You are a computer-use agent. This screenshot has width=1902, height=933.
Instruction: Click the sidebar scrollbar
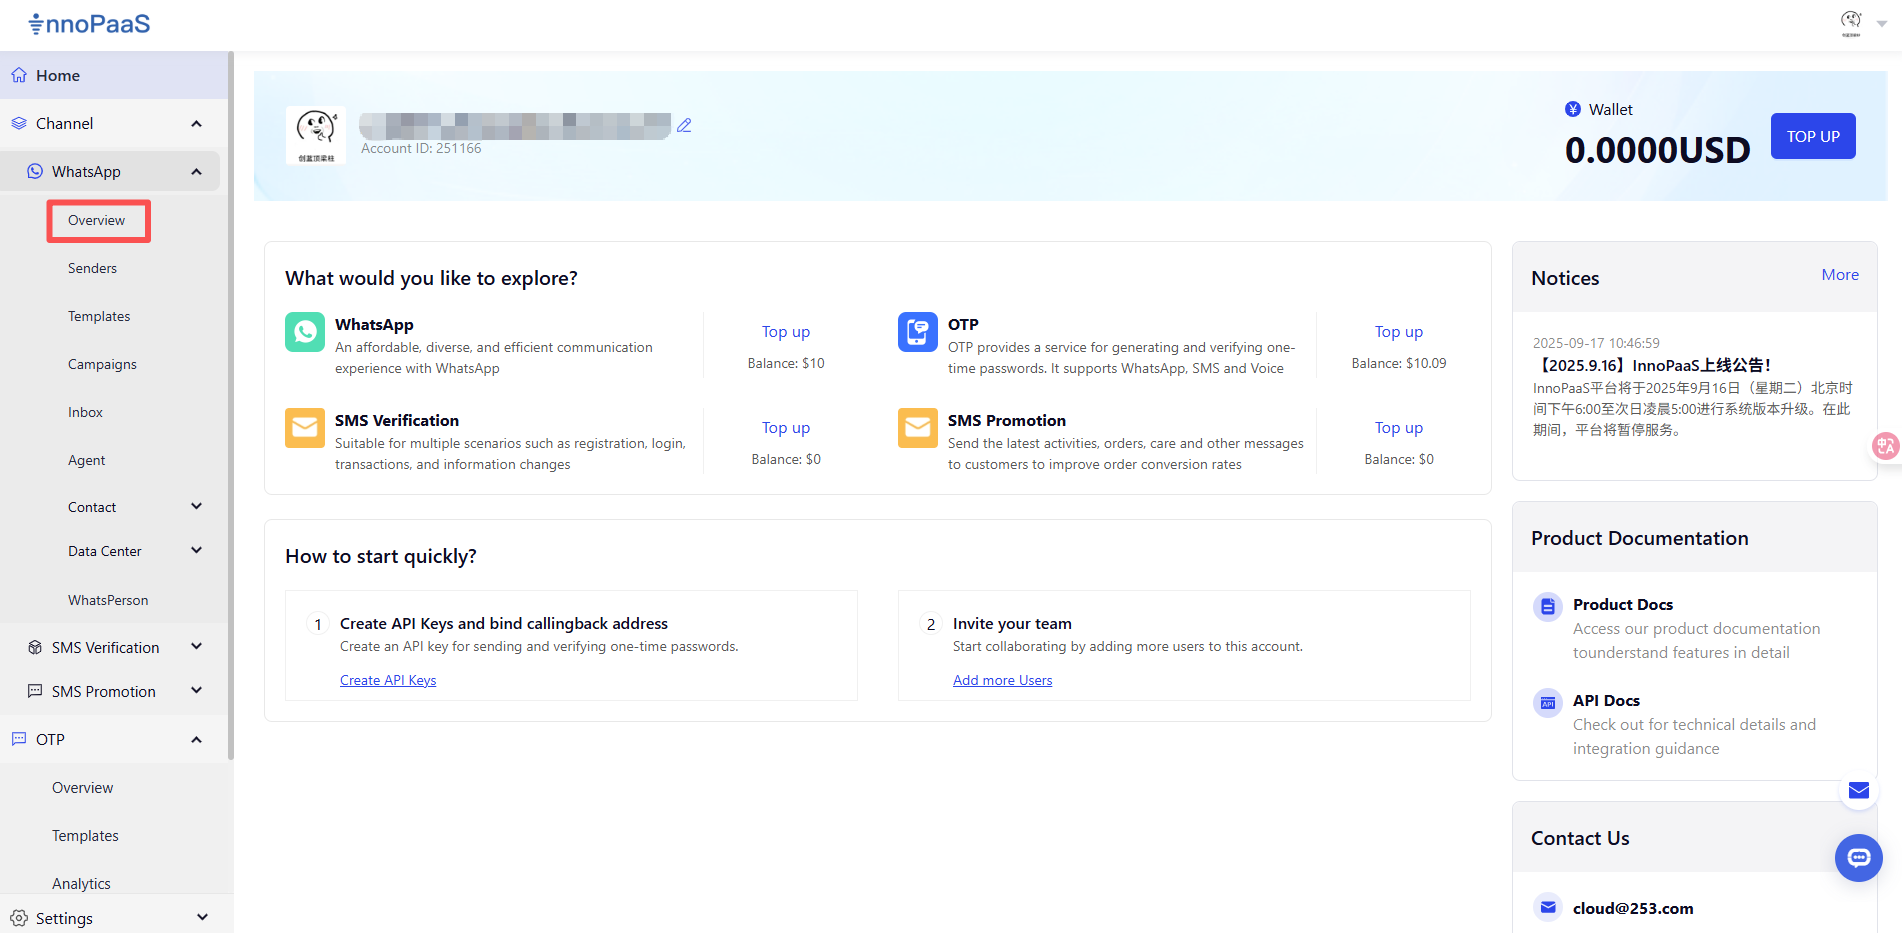pyautogui.click(x=231, y=405)
